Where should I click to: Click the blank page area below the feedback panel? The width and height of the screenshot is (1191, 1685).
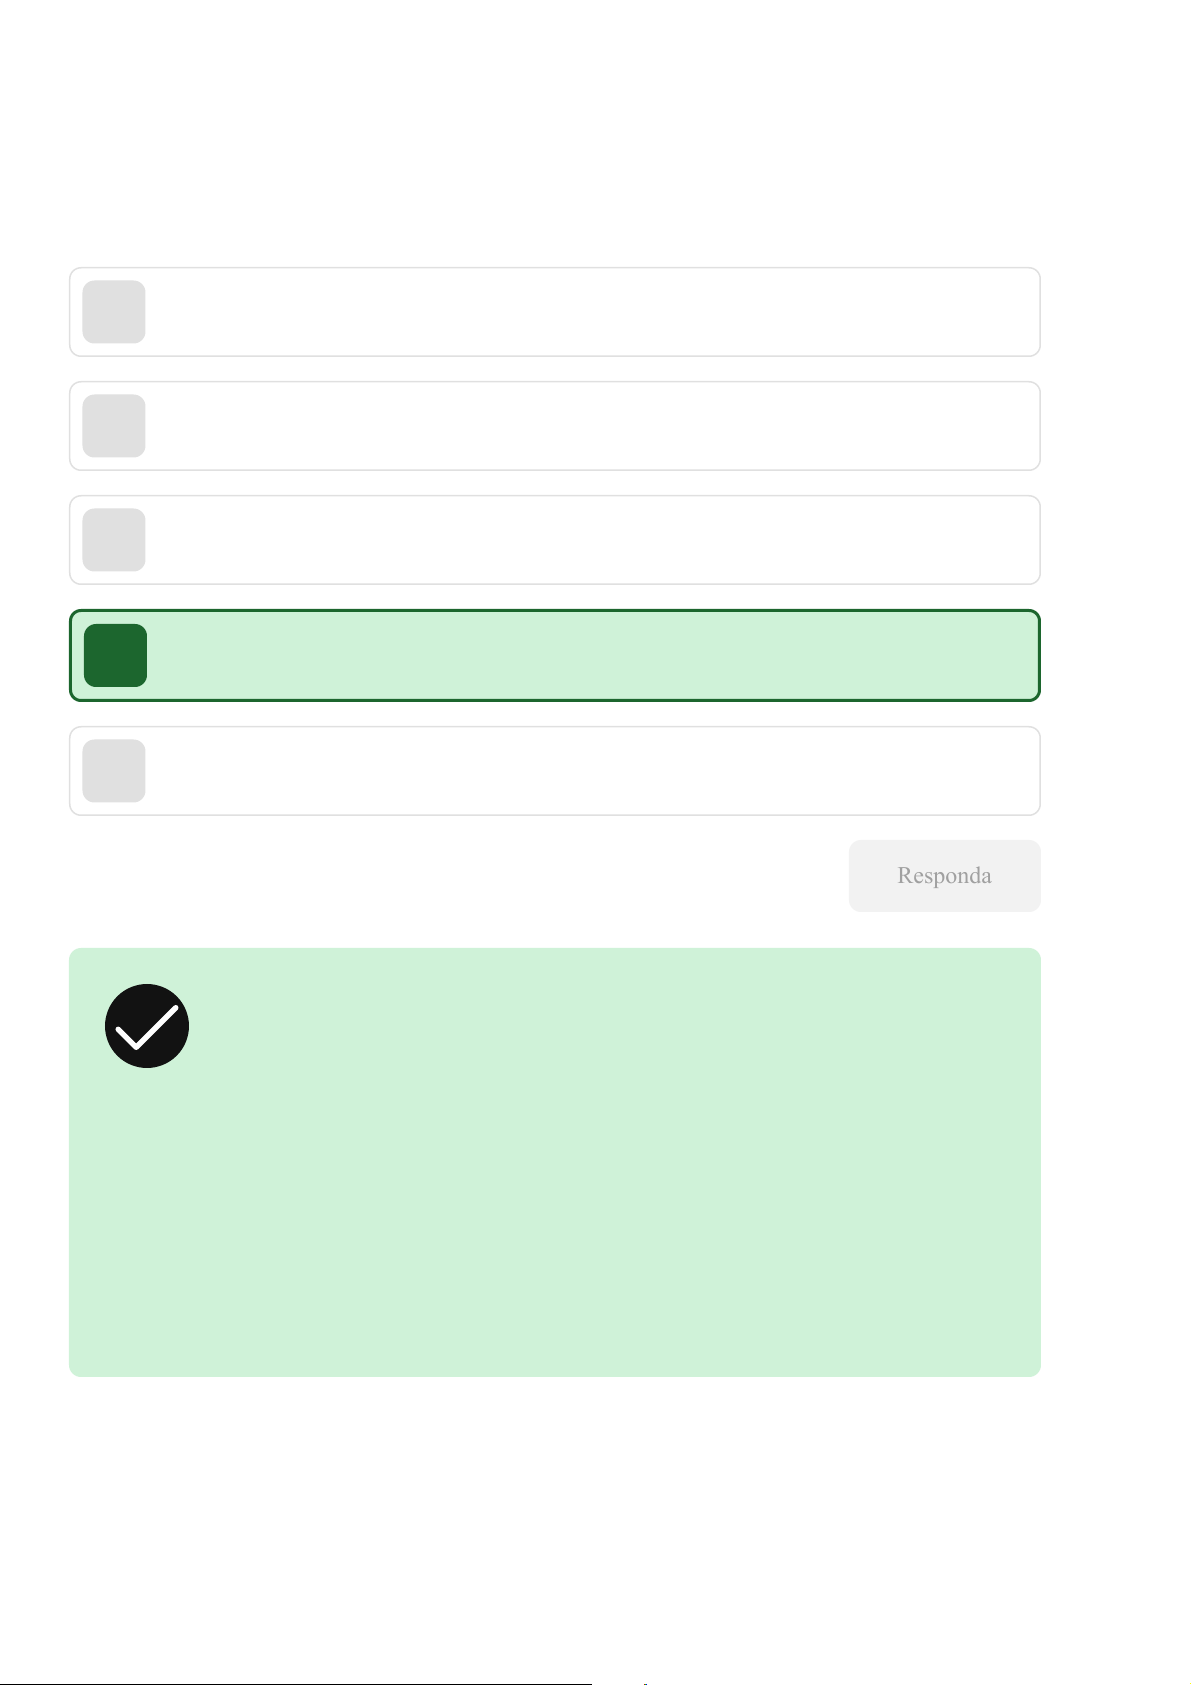554,1520
